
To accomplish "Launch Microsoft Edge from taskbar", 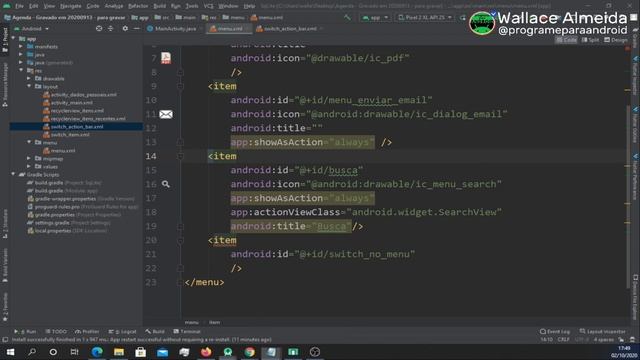I will coord(97,352).
